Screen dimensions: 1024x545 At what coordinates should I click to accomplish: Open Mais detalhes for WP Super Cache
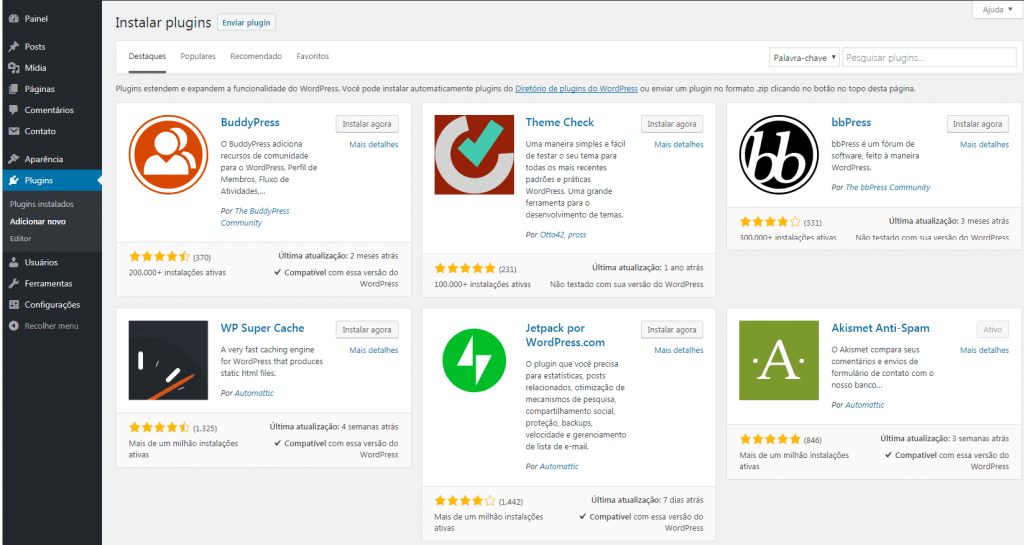pos(374,350)
